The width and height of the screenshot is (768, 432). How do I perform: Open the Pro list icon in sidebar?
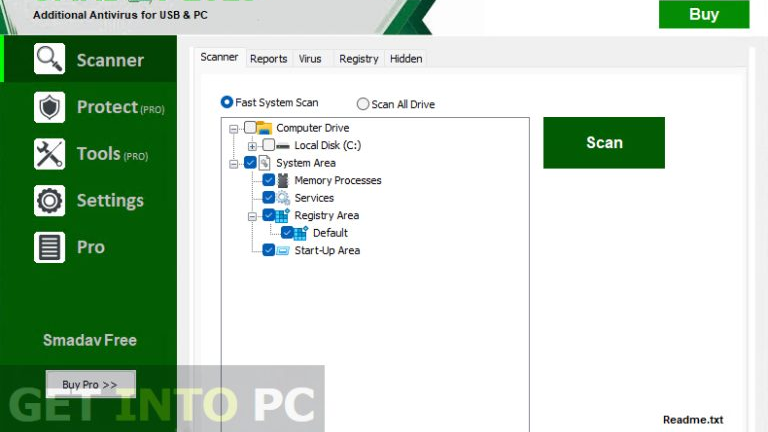coord(49,247)
